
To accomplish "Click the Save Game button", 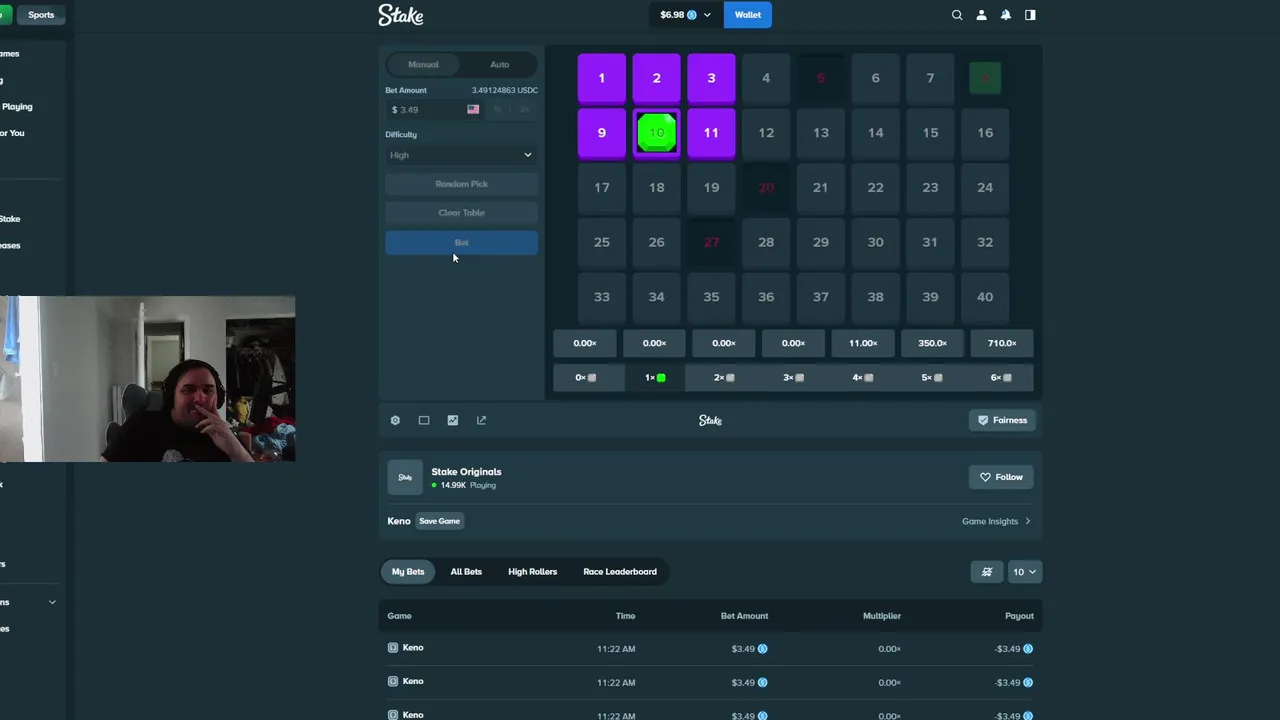I will [439, 522].
